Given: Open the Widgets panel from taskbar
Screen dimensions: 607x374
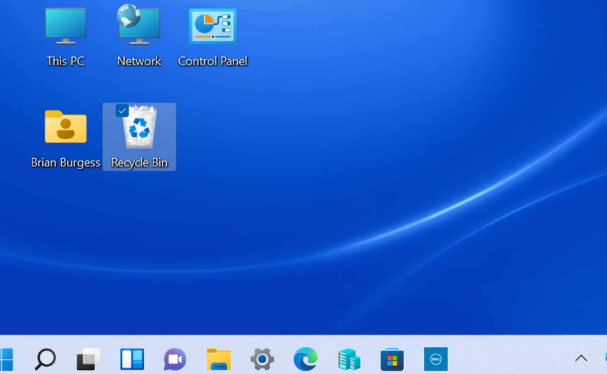Looking at the screenshot, I should pos(132,359).
